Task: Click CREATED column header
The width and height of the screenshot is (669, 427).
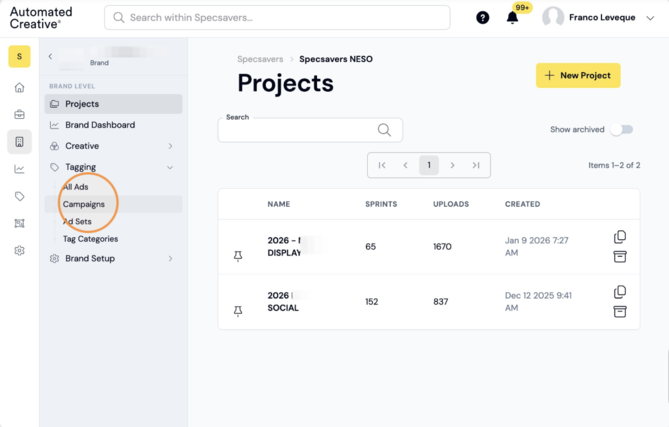Action: point(522,204)
